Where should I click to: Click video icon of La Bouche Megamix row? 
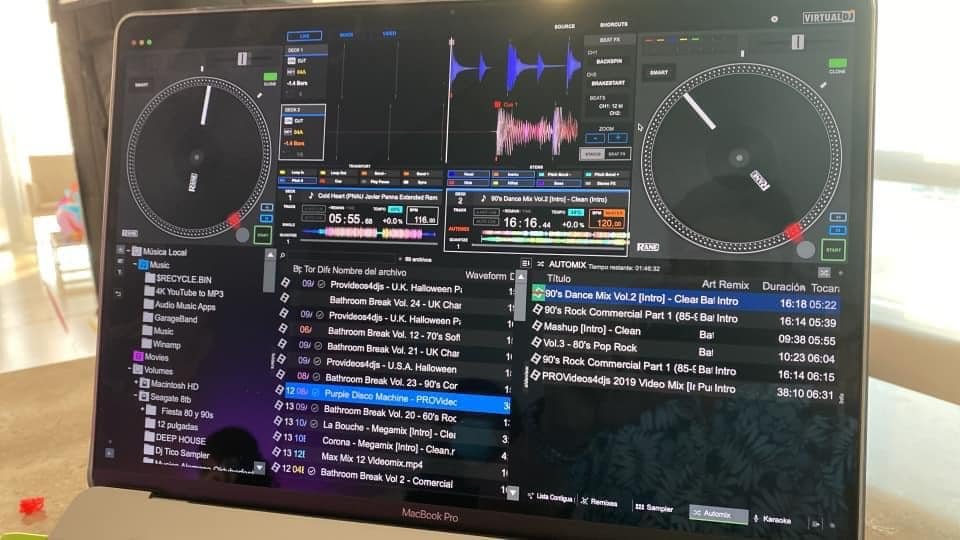[277, 421]
